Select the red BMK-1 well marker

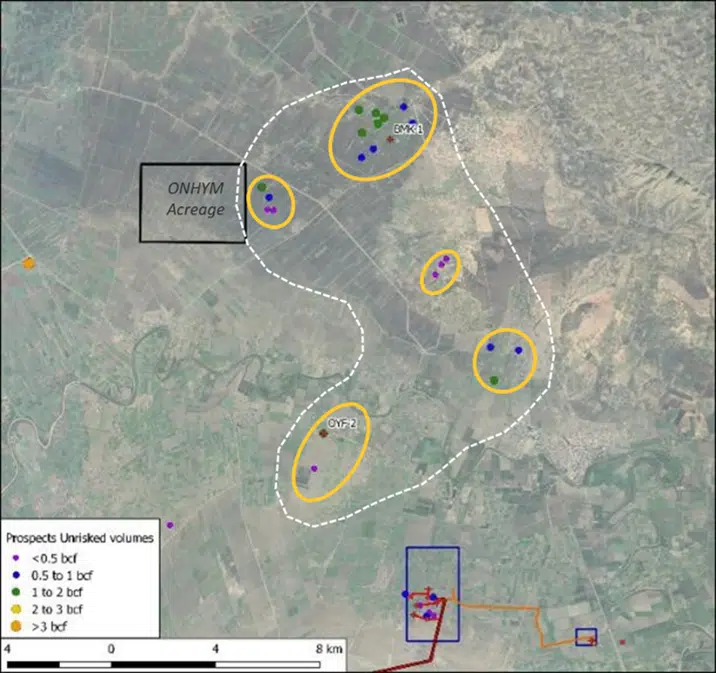tap(391, 139)
